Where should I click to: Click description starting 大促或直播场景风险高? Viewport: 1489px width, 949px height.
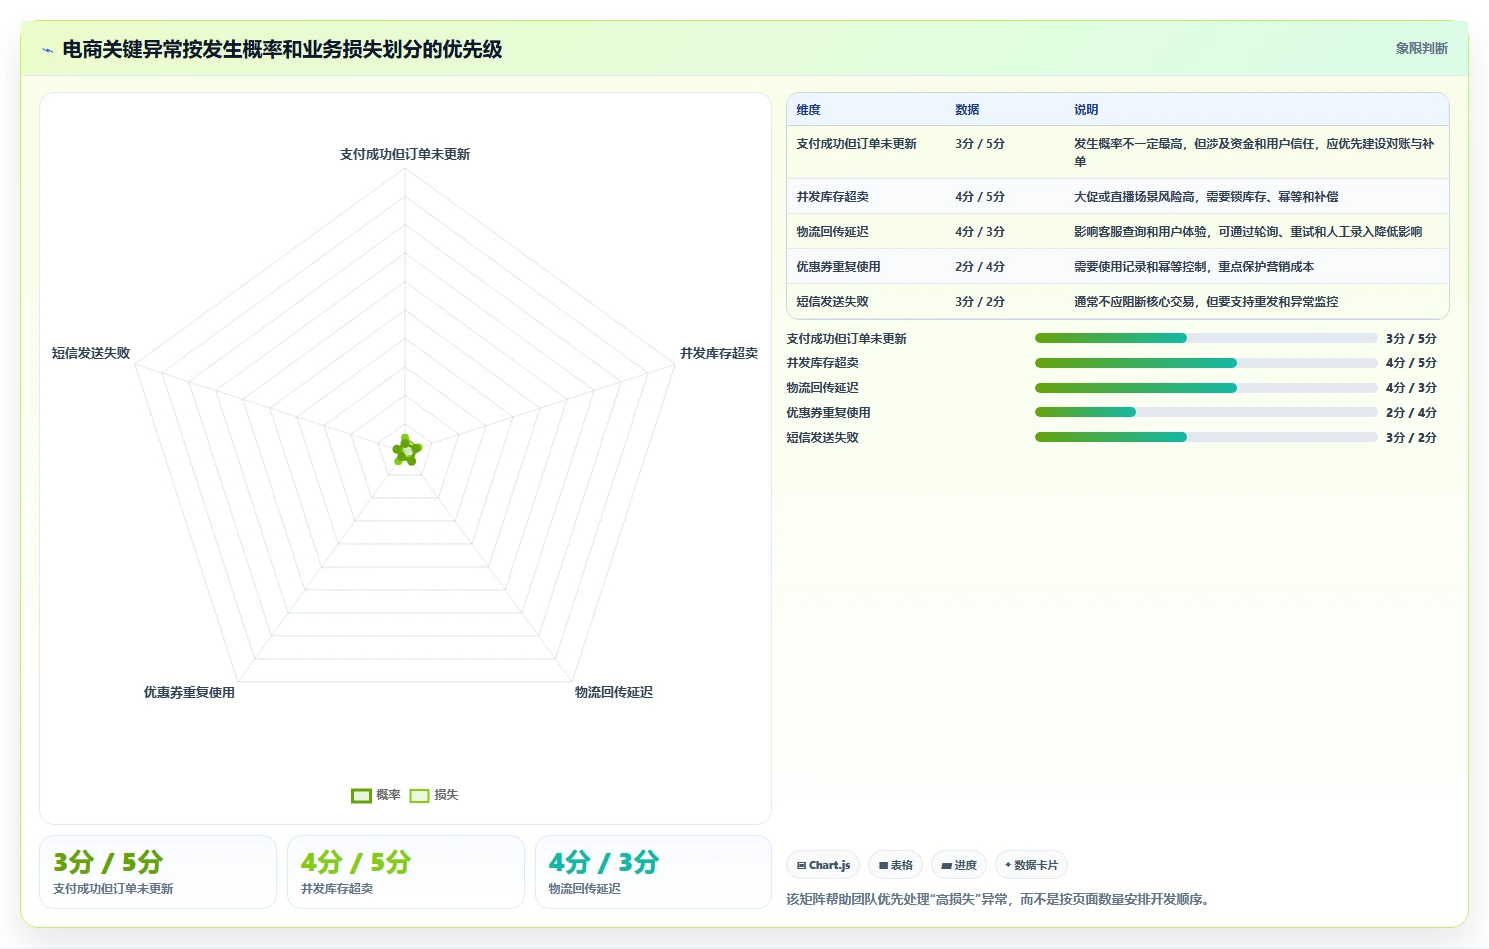[x=1206, y=197]
